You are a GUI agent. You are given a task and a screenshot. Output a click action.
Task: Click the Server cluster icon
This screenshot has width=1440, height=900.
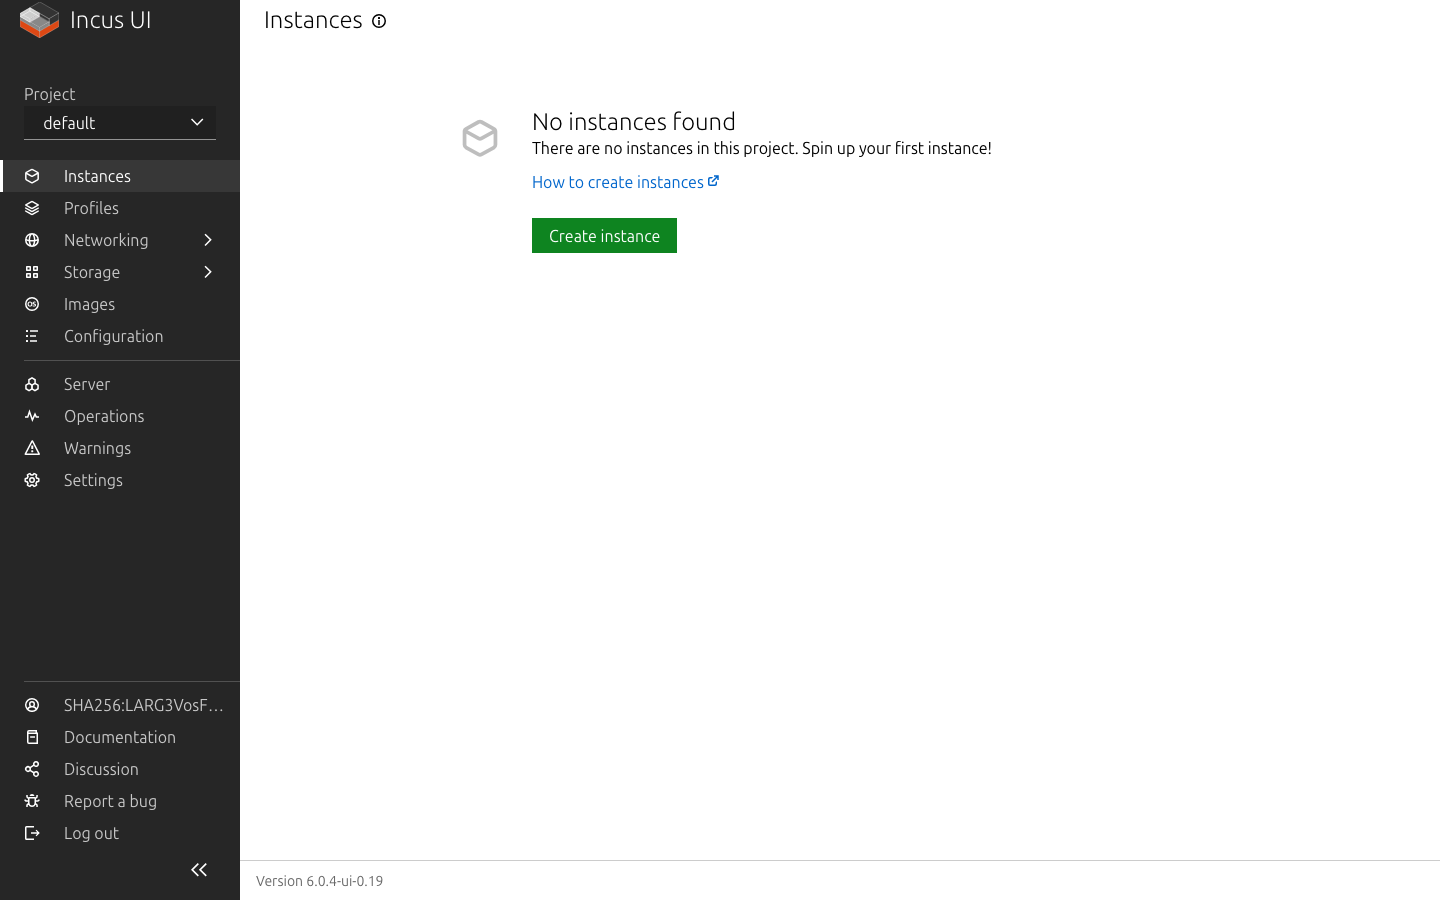[x=32, y=384]
